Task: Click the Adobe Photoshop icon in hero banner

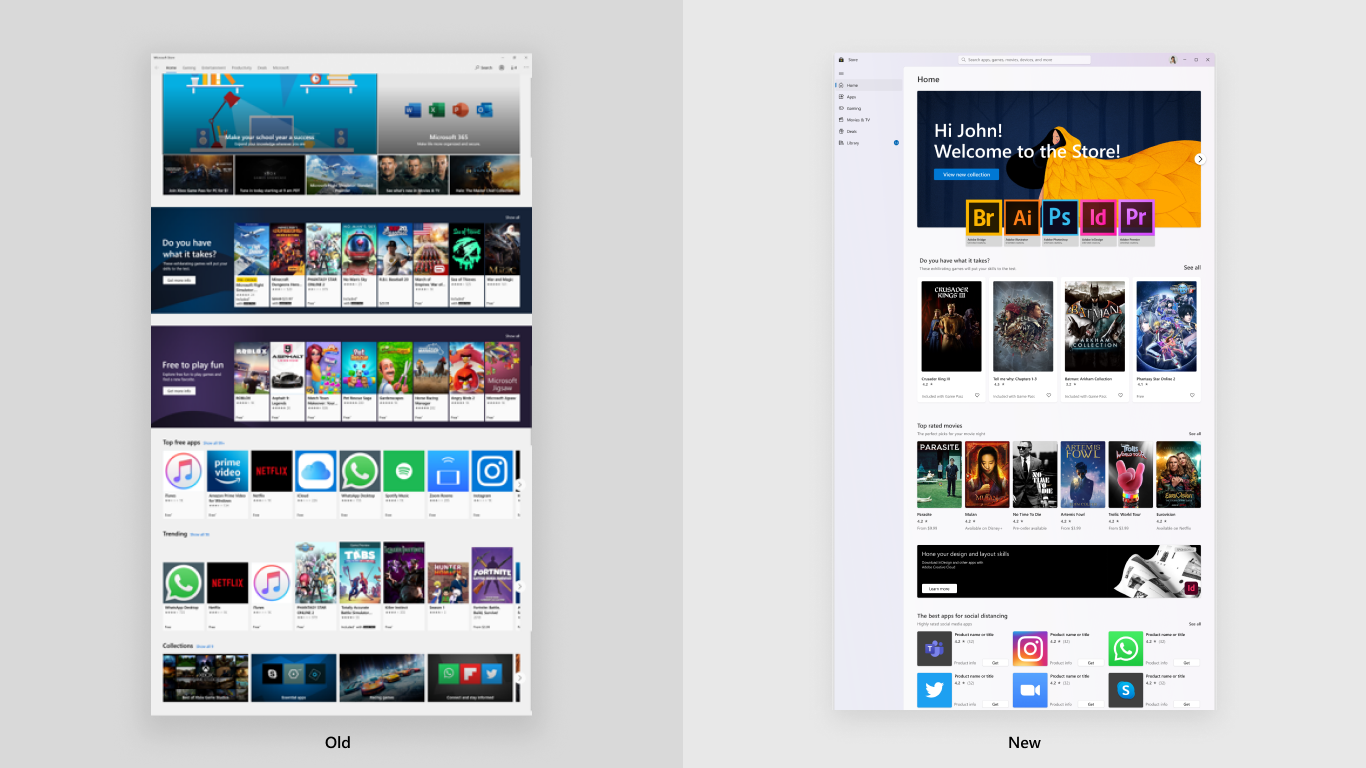Action: point(1060,217)
